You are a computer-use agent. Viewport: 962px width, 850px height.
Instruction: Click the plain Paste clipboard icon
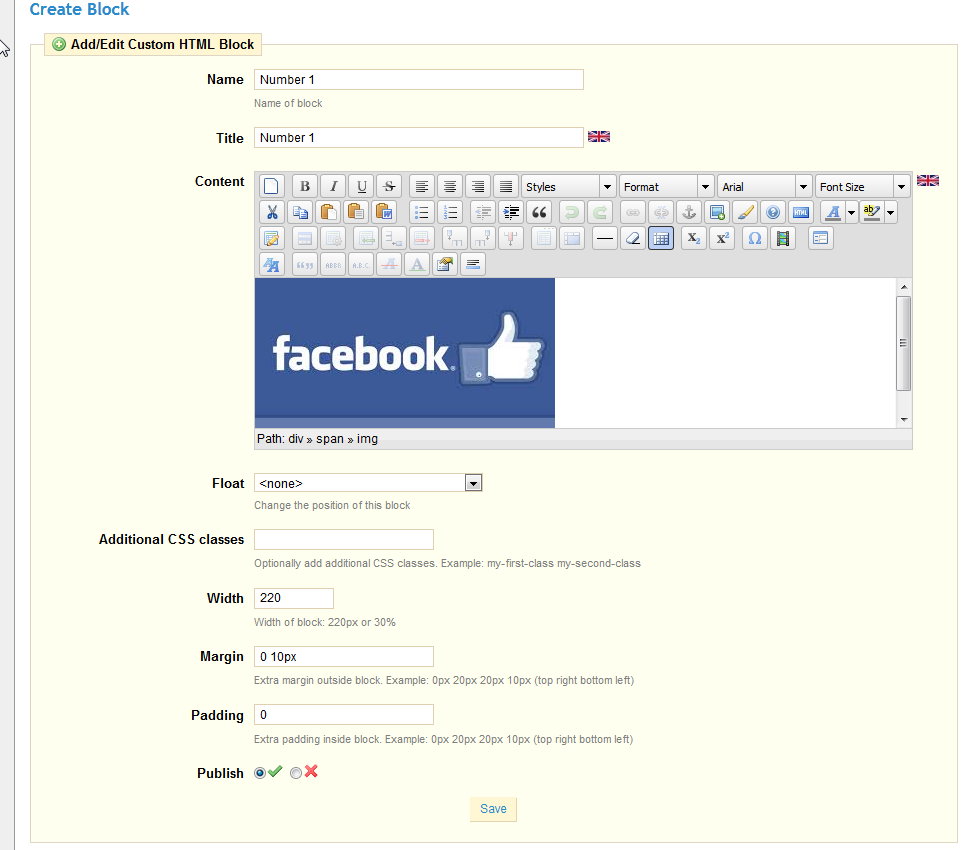pyautogui.click(x=328, y=212)
